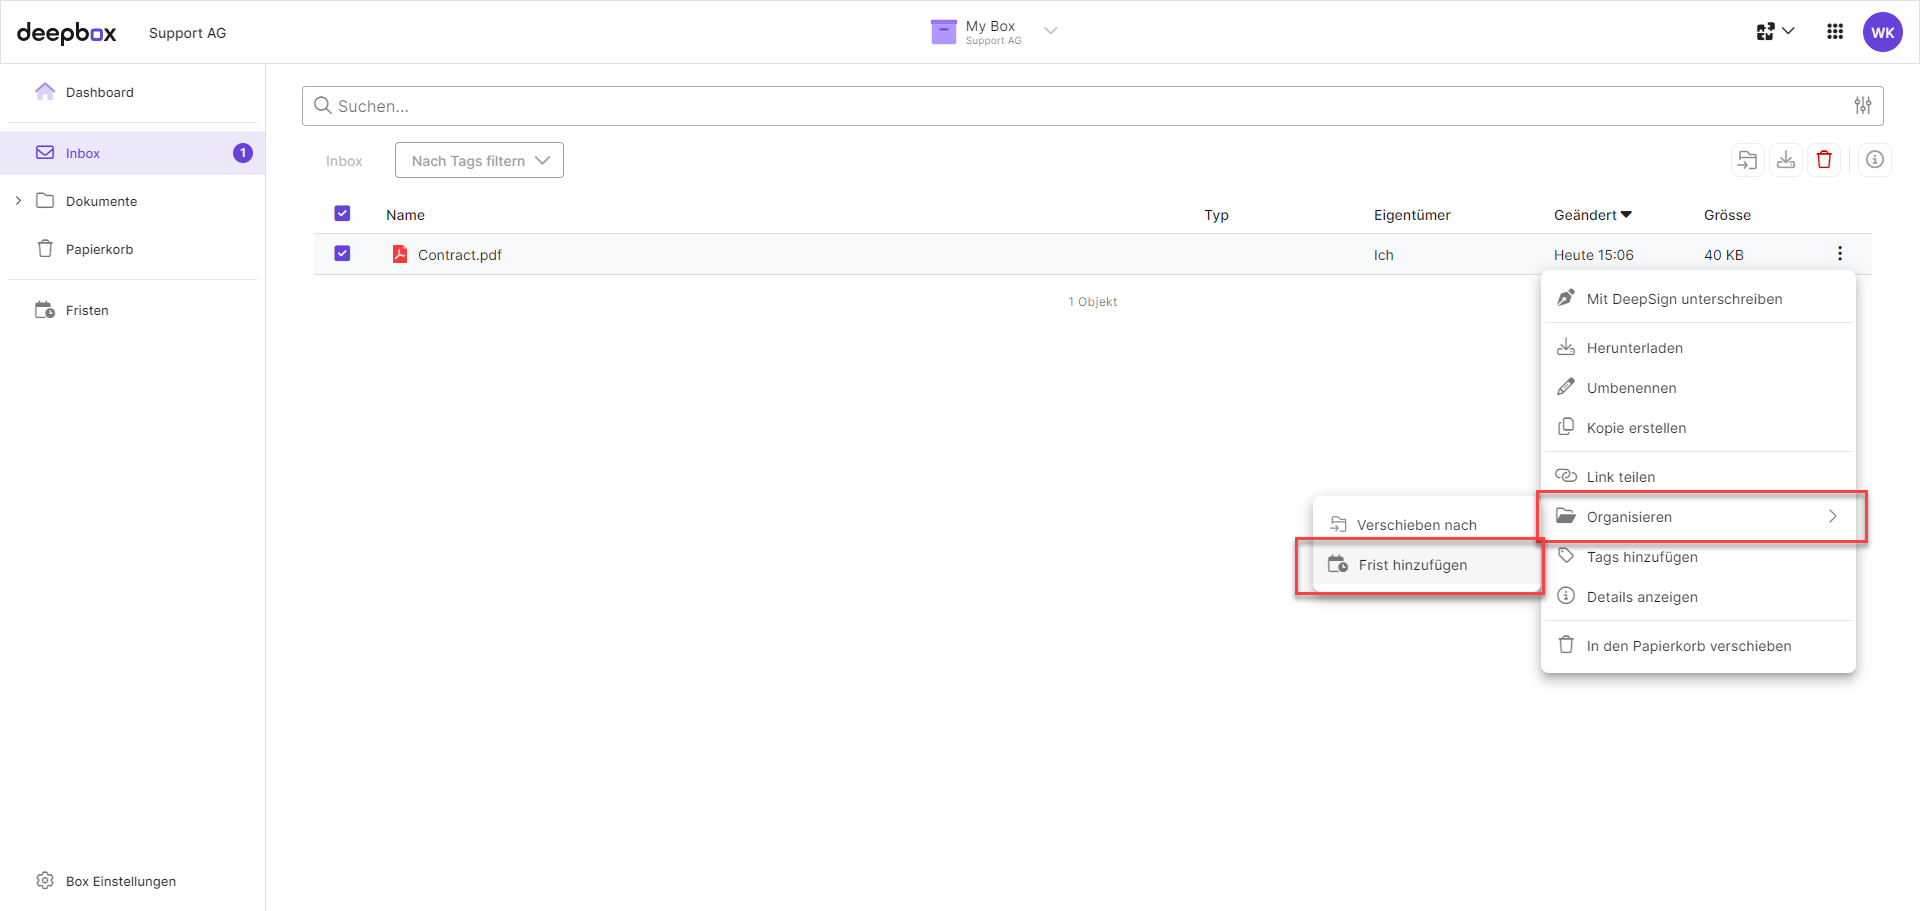Expand the Dokumente sidebar folder
Screen dimensions: 1920x911
[17, 200]
